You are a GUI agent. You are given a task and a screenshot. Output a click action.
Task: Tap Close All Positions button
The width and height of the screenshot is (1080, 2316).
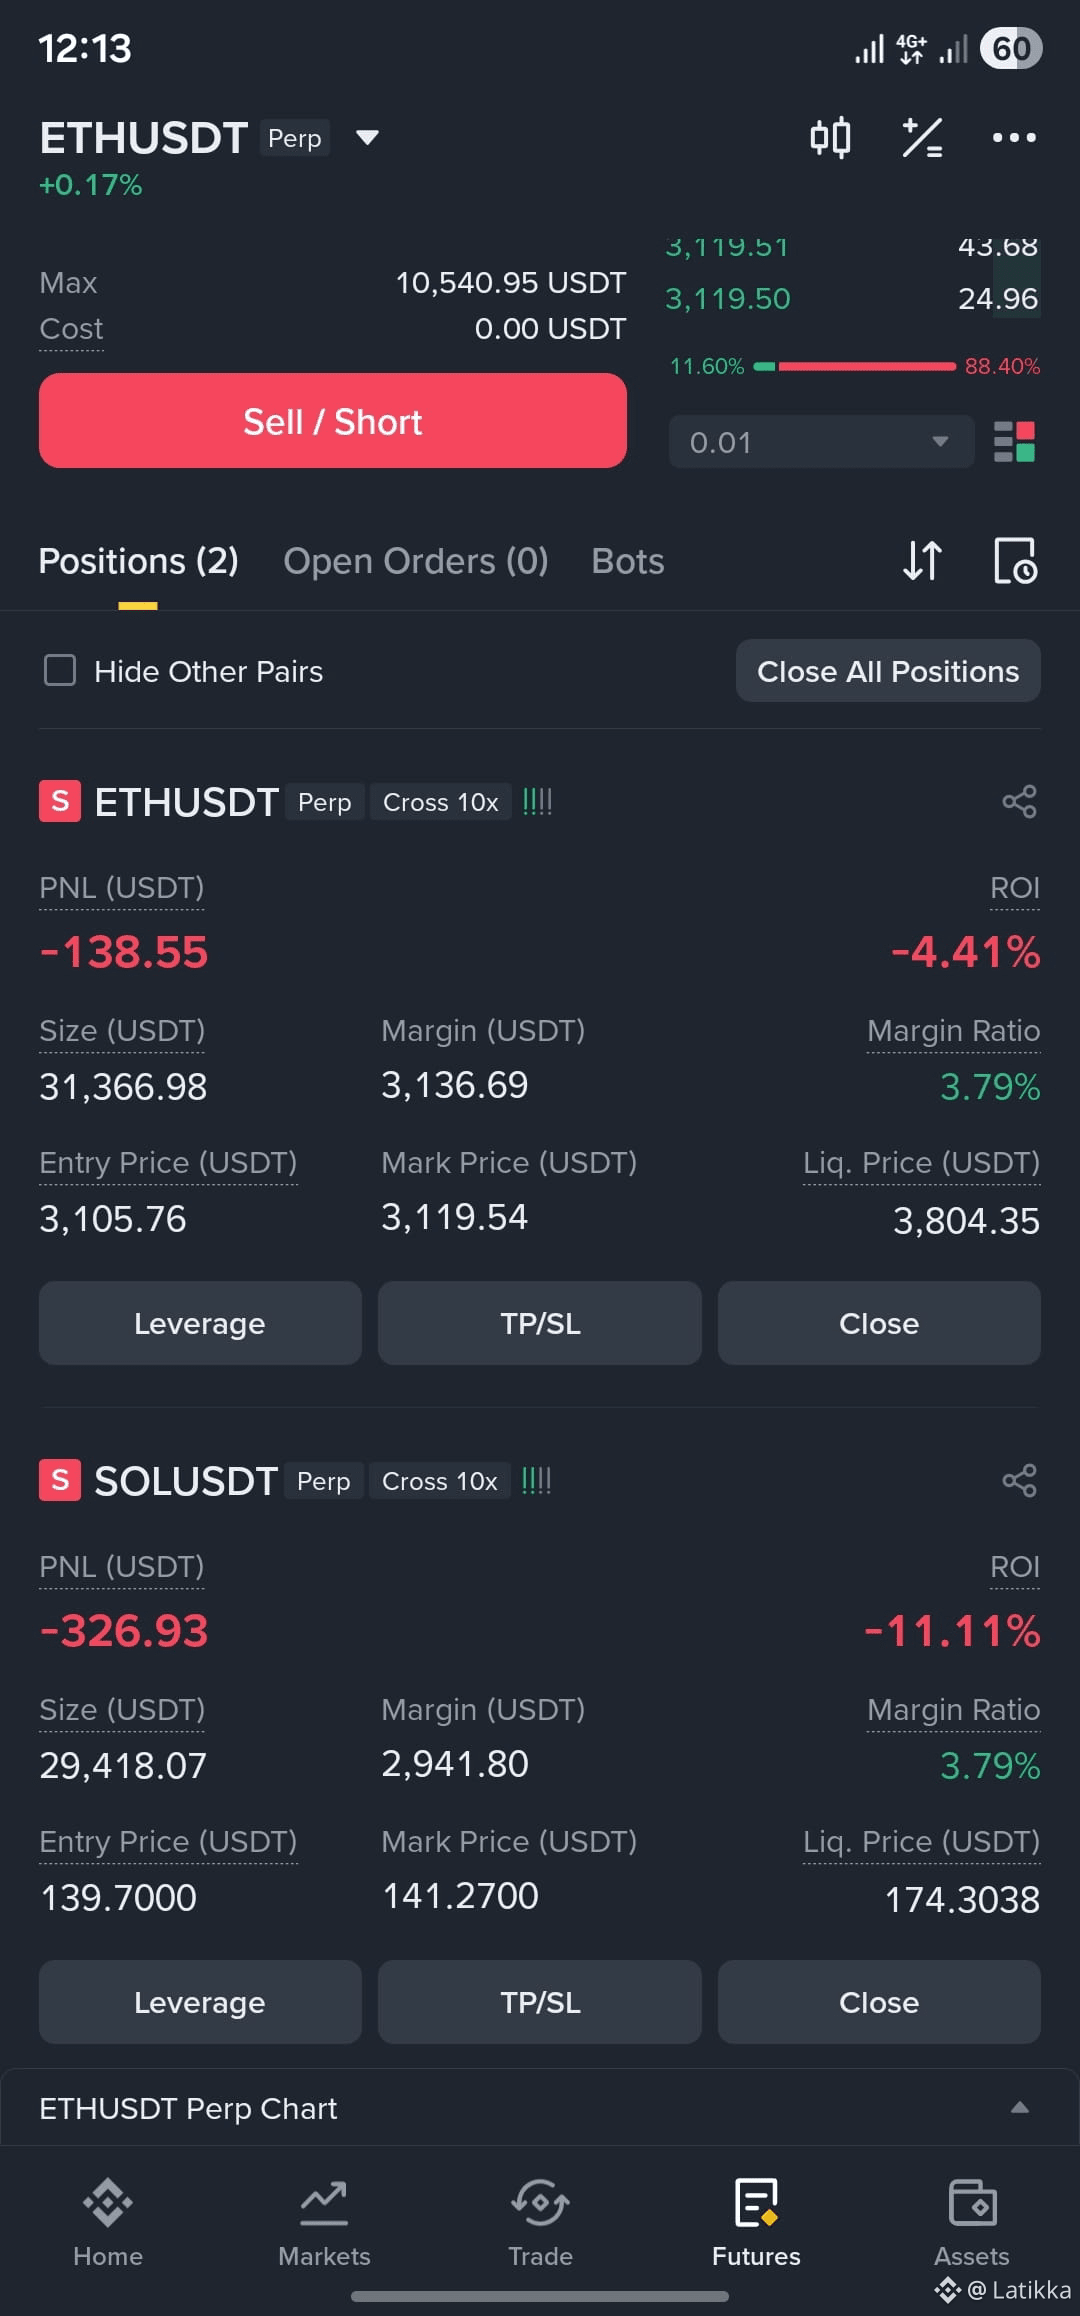888,671
